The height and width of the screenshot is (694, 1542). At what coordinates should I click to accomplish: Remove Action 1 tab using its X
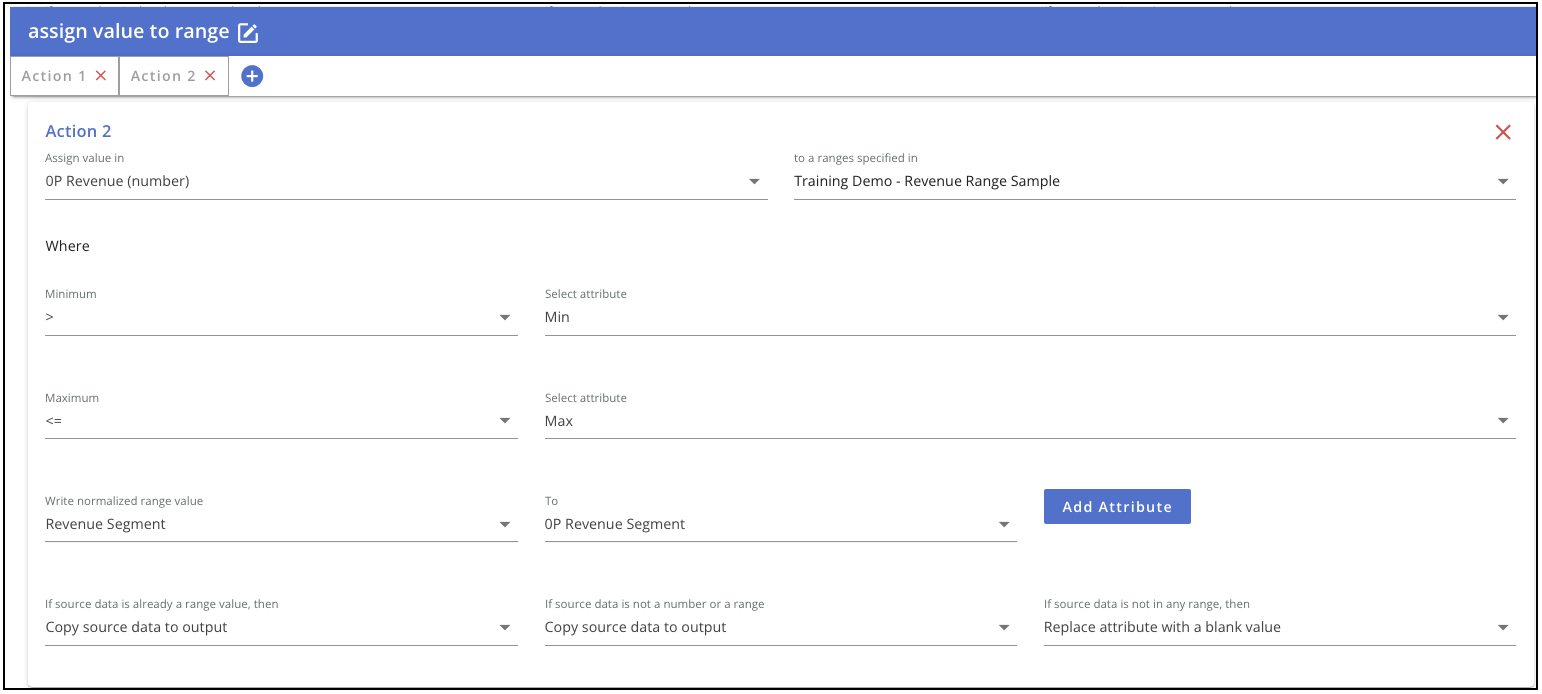point(101,76)
